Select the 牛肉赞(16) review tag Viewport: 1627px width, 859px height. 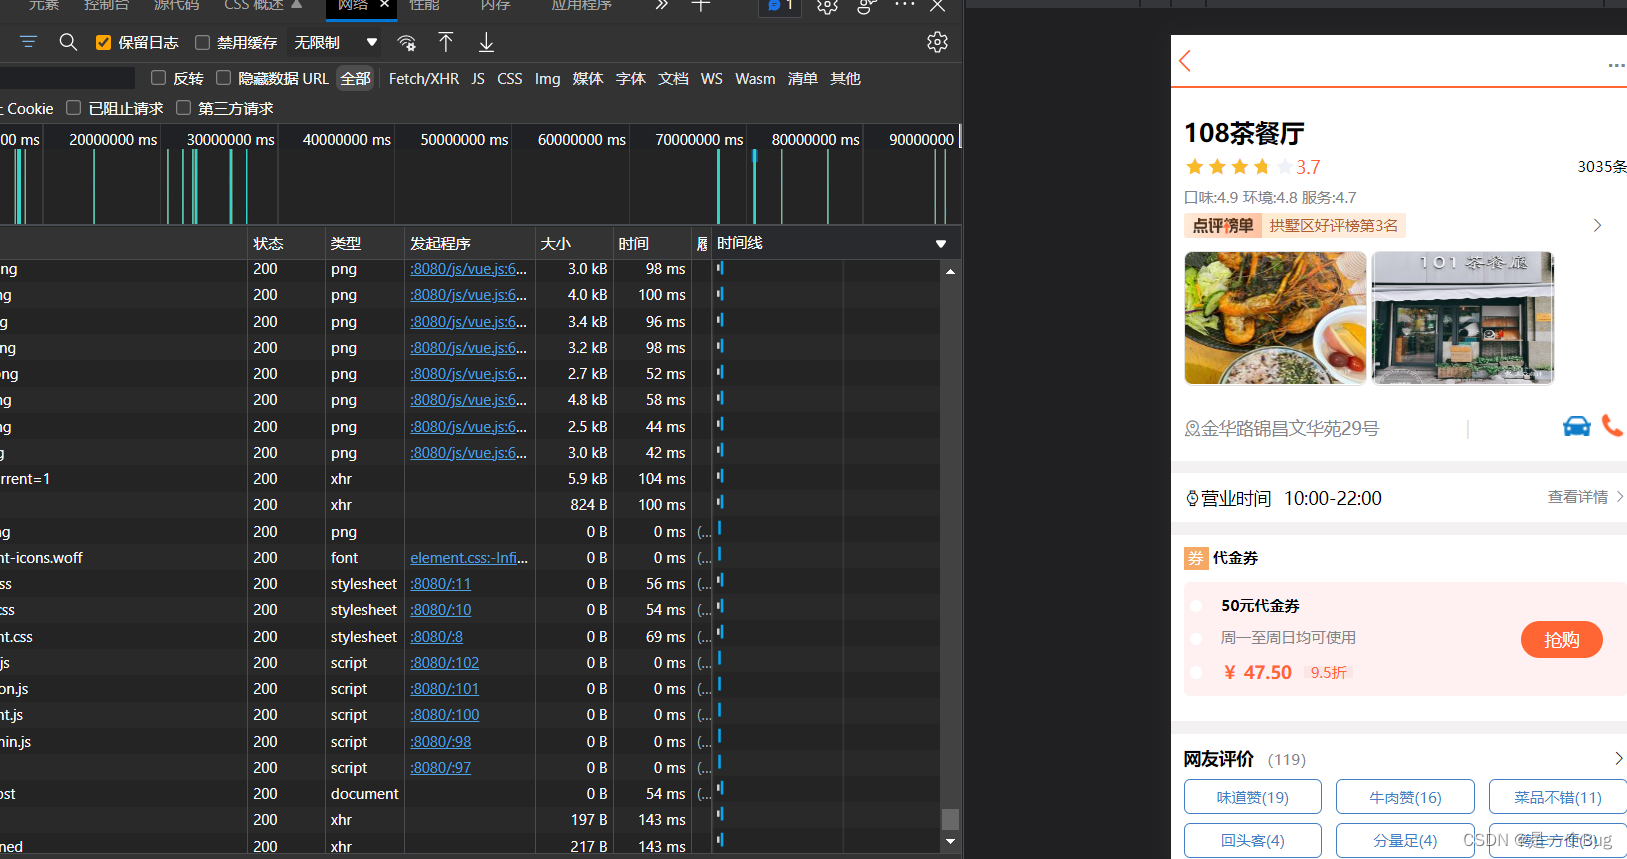(1405, 797)
